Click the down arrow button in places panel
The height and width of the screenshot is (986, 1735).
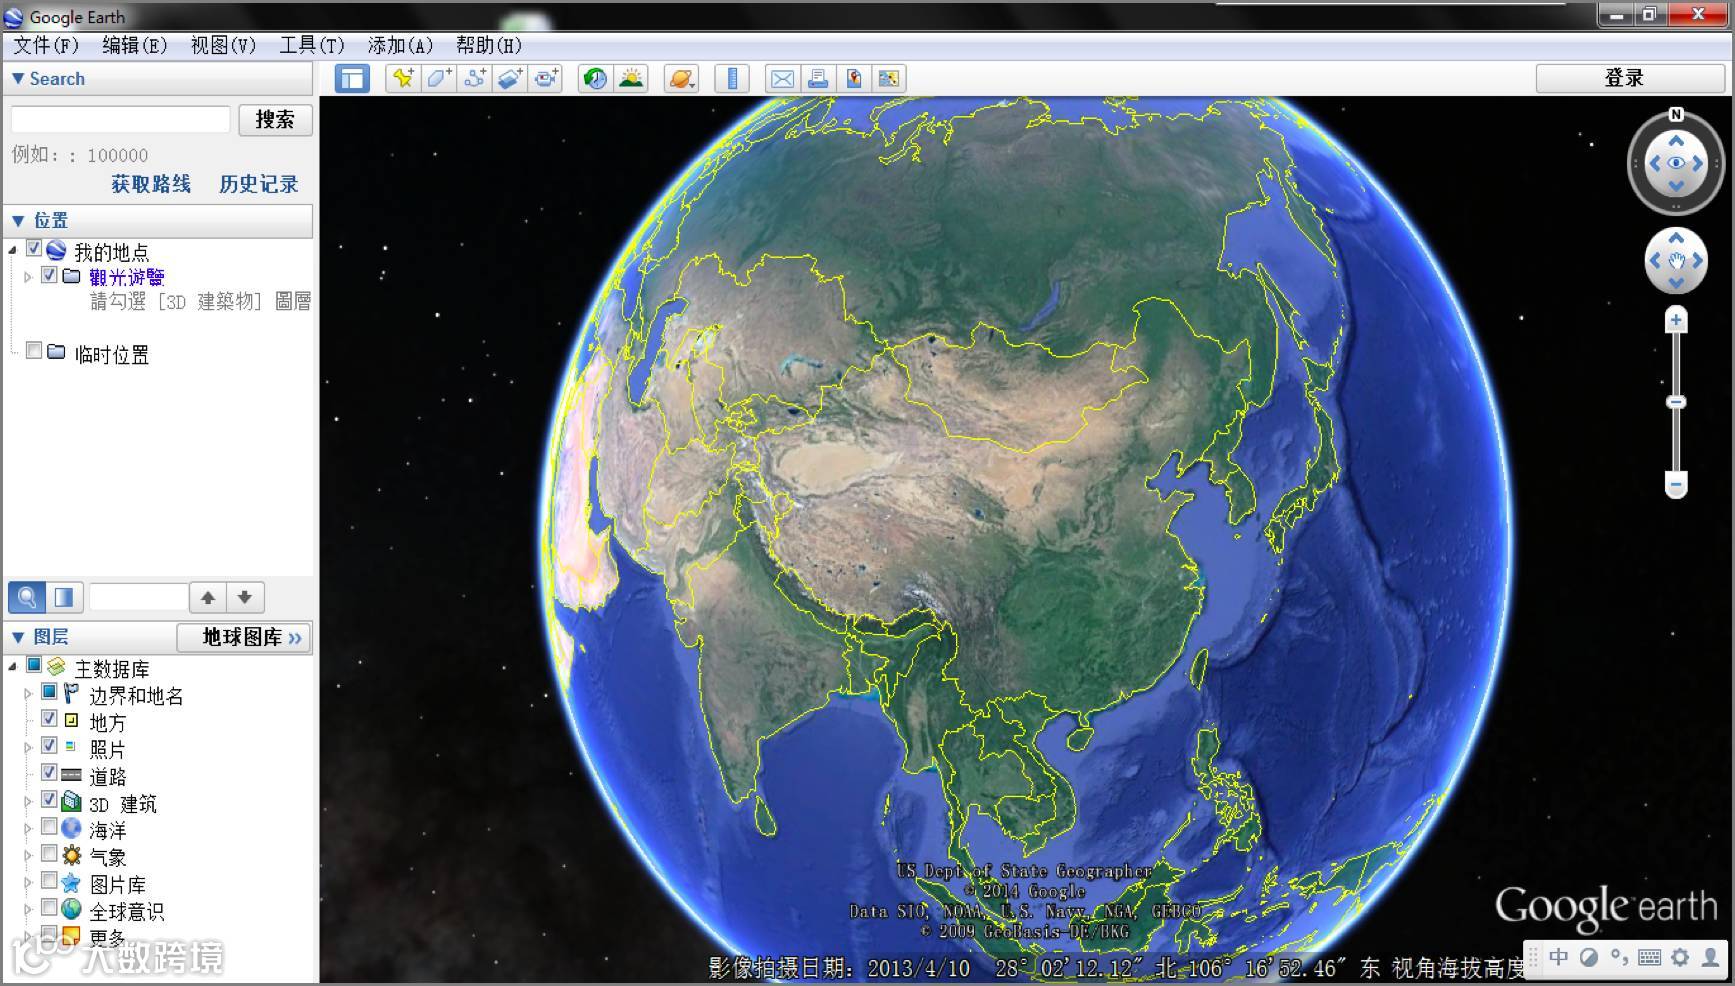coord(245,597)
